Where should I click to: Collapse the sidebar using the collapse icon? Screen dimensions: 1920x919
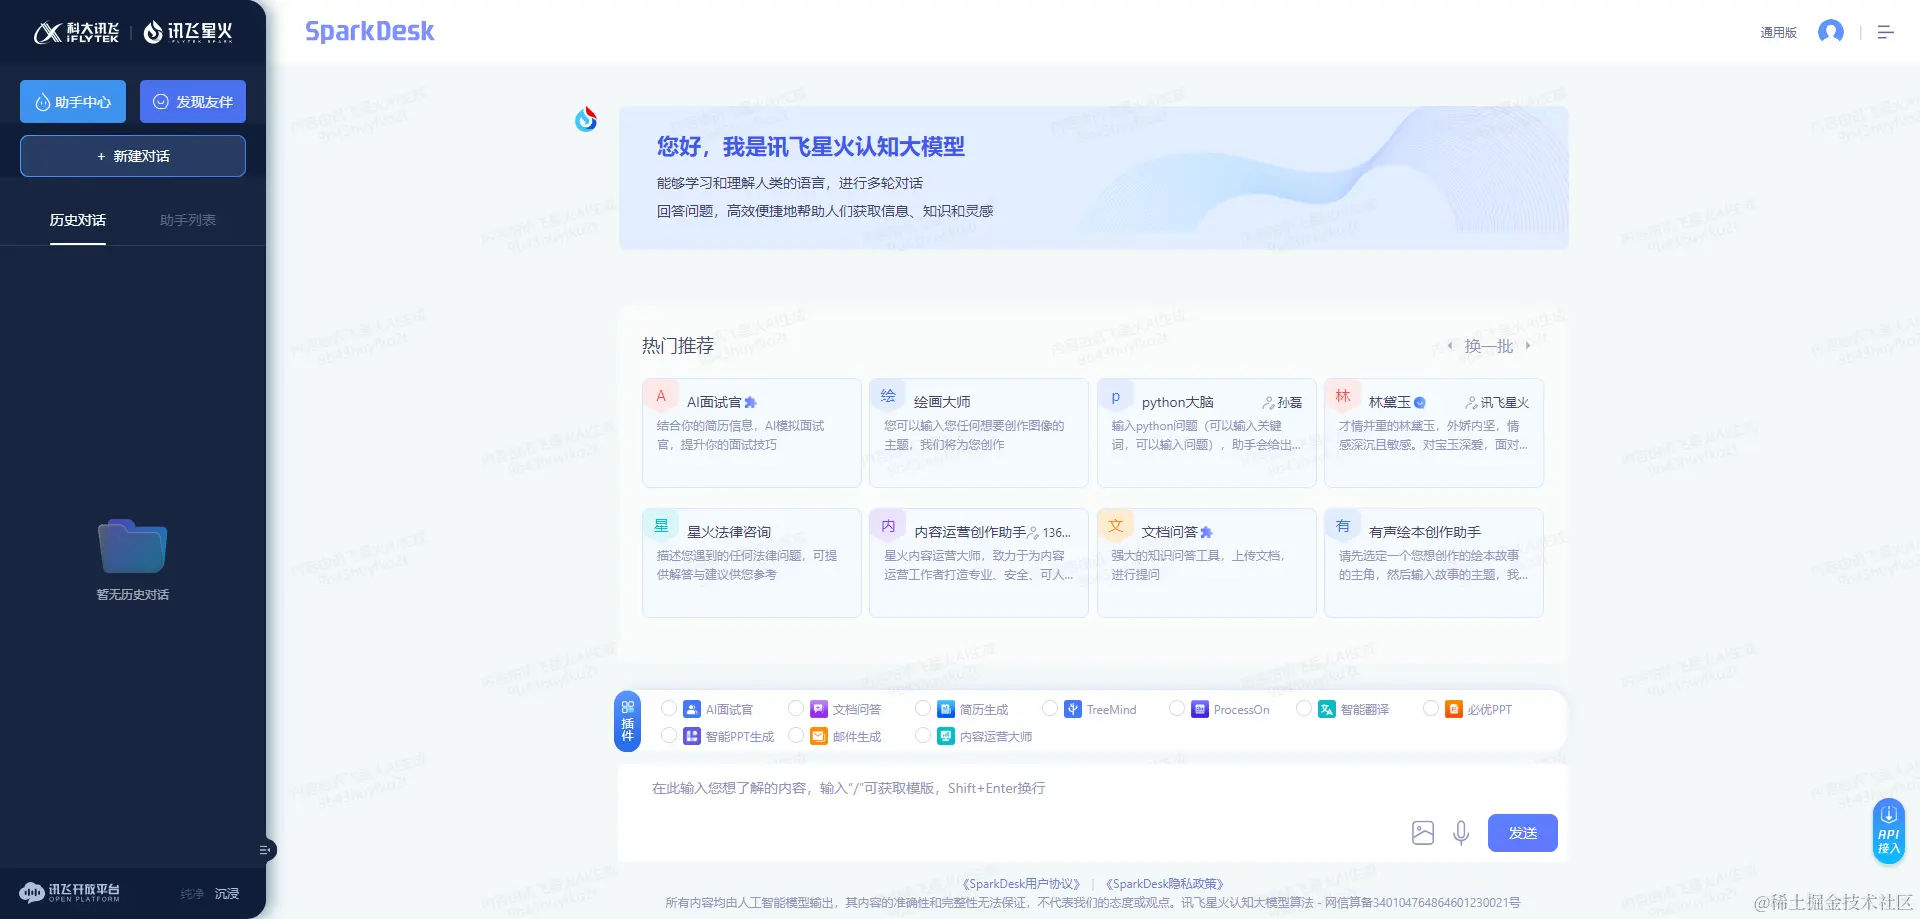click(x=265, y=850)
